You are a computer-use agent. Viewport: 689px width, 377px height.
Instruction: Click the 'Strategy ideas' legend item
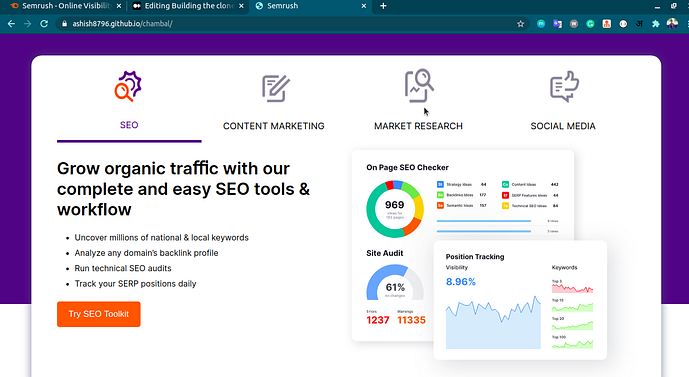click(461, 185)
